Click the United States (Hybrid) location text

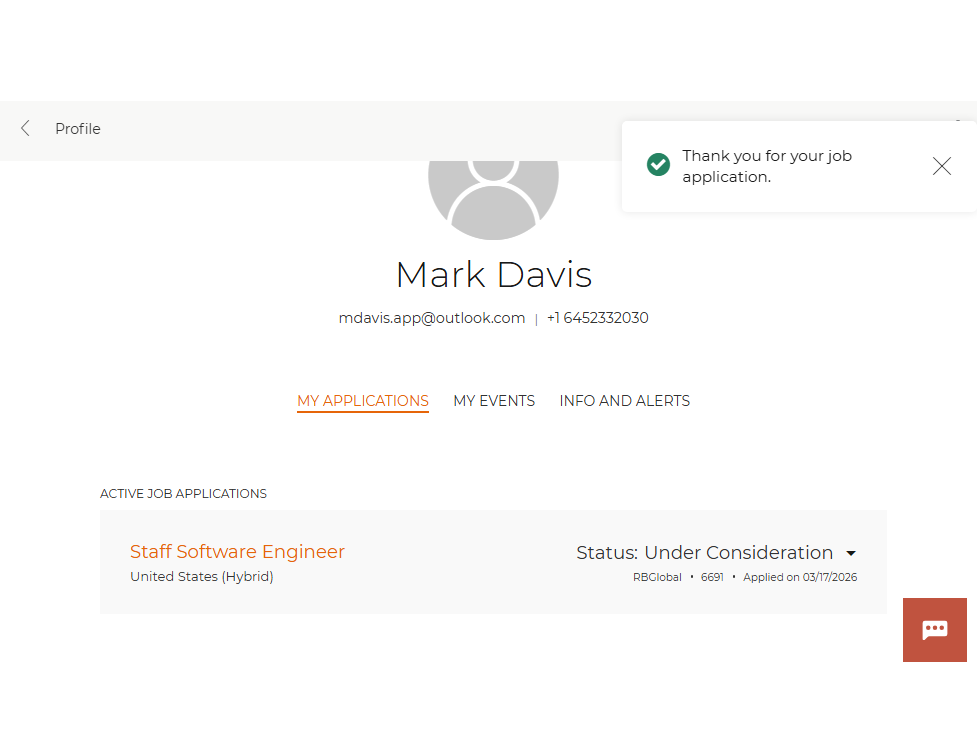point(202,577)
